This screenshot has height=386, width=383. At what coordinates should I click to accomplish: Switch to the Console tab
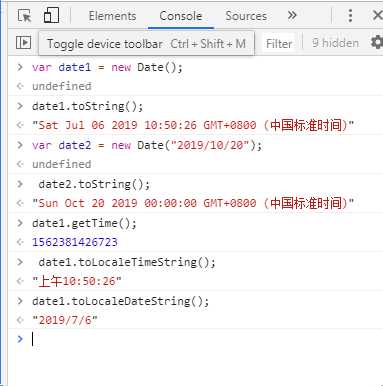click(180, 16)
